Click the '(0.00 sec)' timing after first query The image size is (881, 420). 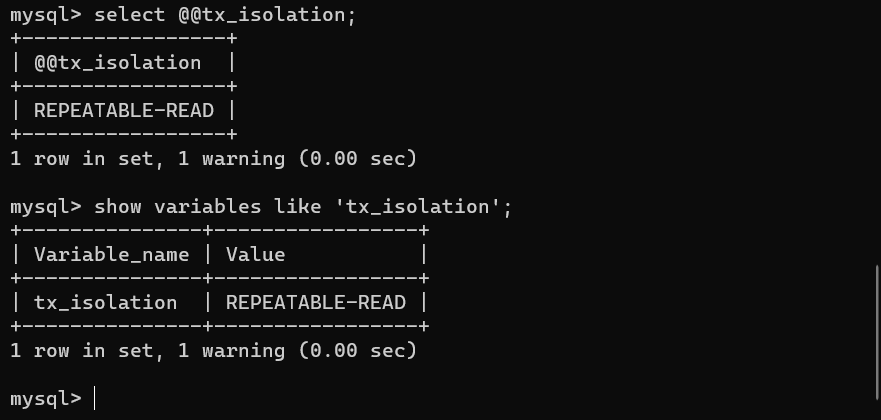[357, 158]
